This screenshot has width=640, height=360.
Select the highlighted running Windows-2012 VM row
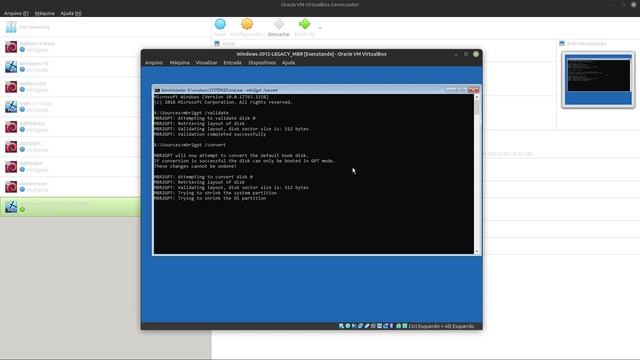(70, 207)
